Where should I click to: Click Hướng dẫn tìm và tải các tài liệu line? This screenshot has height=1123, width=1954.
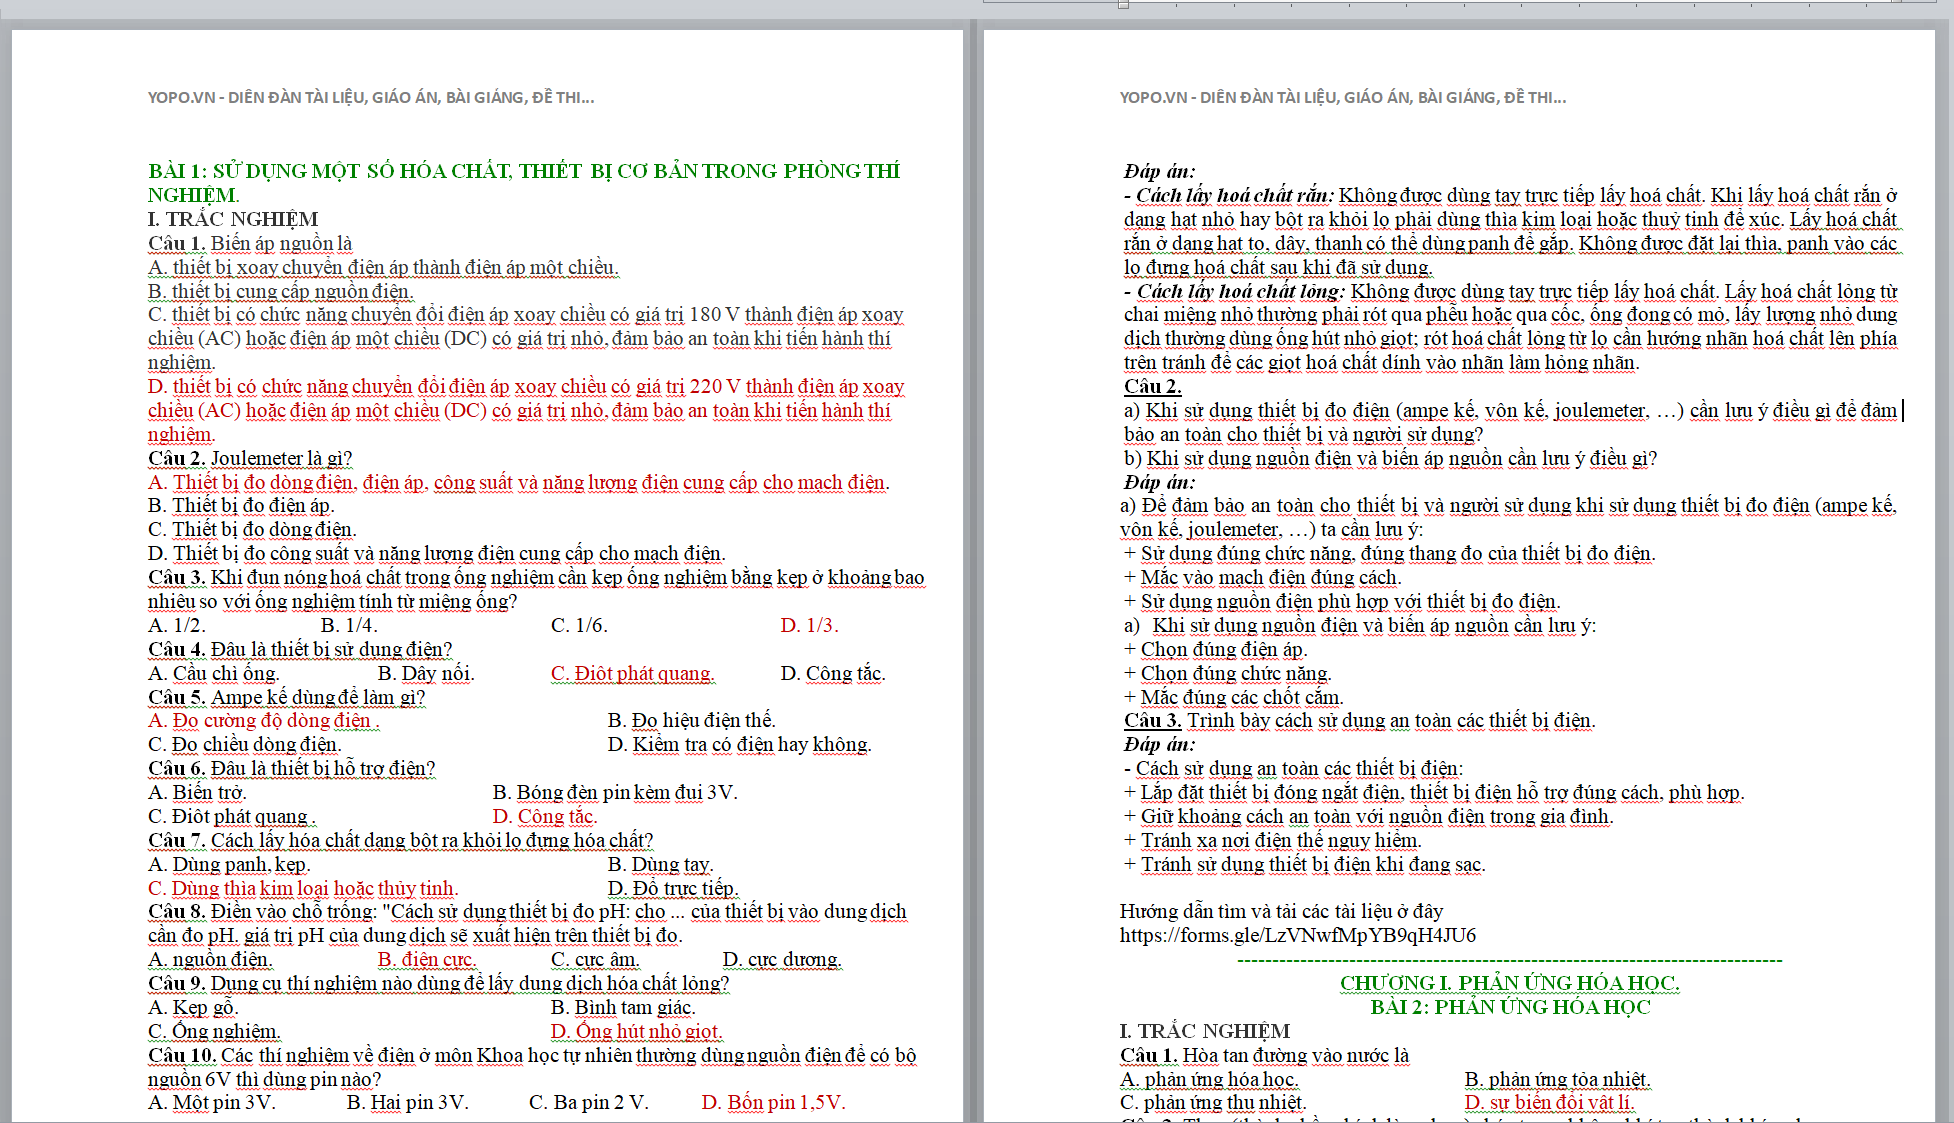click(1281, 912)
